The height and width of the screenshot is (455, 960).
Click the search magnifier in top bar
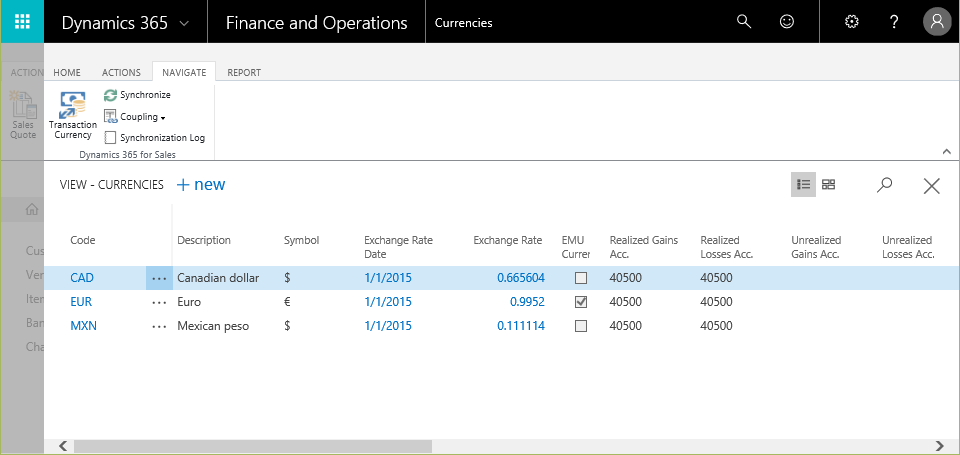pos(743,22)
